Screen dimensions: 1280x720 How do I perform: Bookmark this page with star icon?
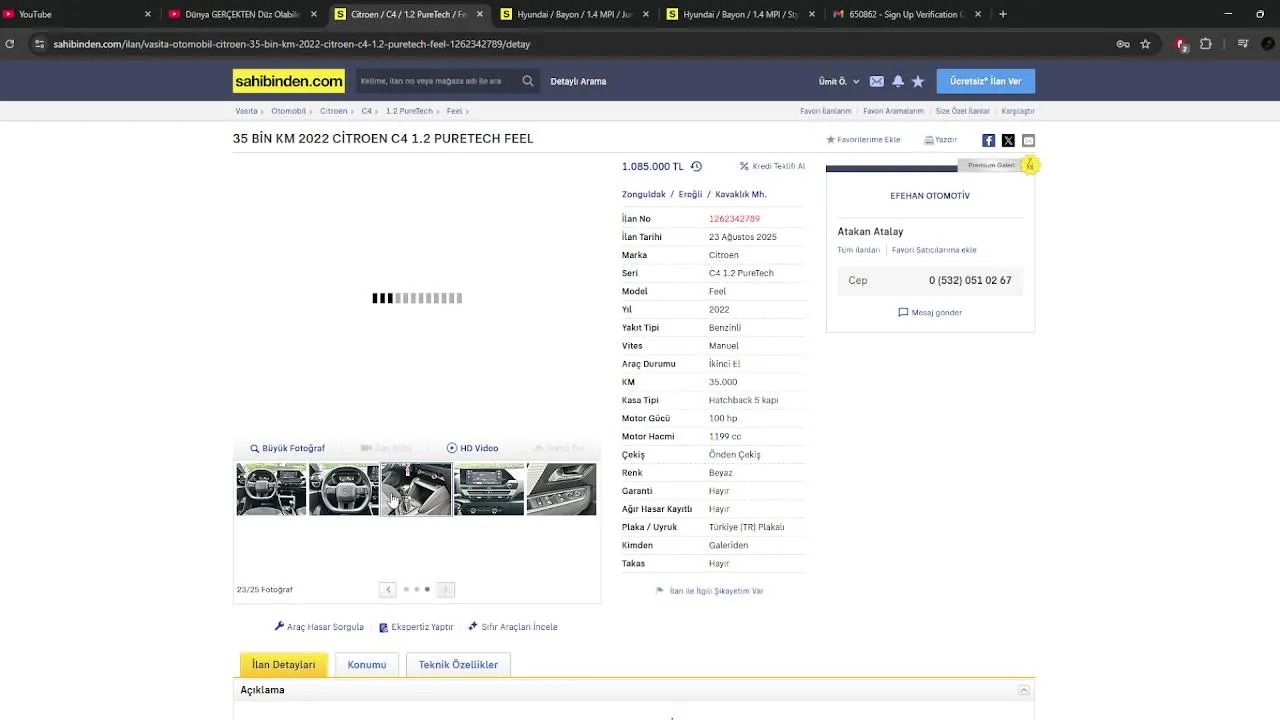1145,44
